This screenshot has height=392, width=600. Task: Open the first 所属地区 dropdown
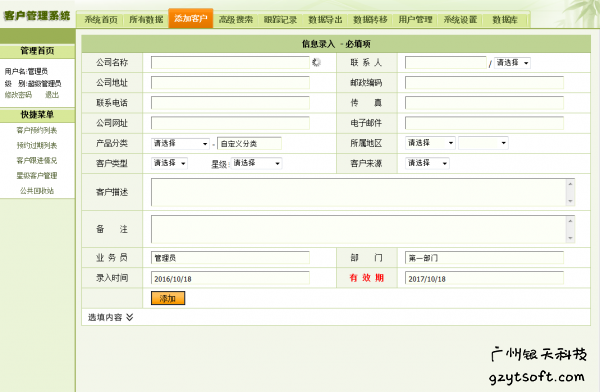(x=430, y=143)
